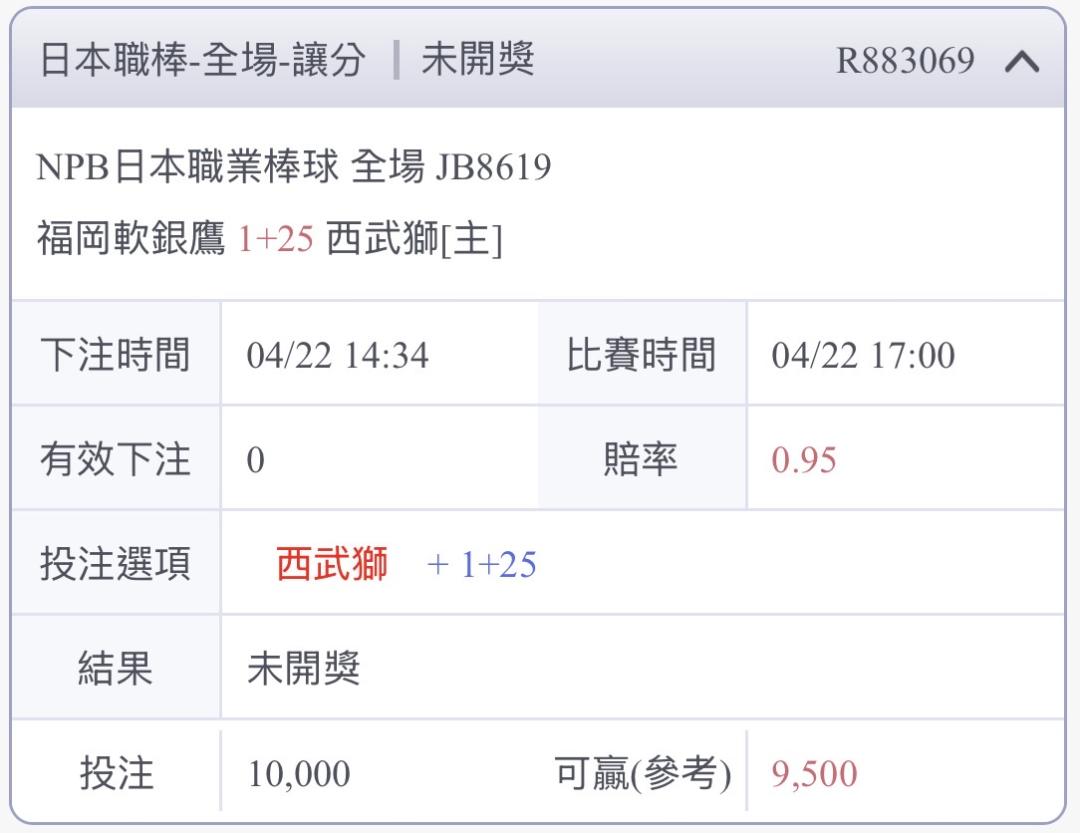This screenshot has width=1080, height=833.
Task: Collapse the bet slip with the chevron
Action: click(1021, 62)
